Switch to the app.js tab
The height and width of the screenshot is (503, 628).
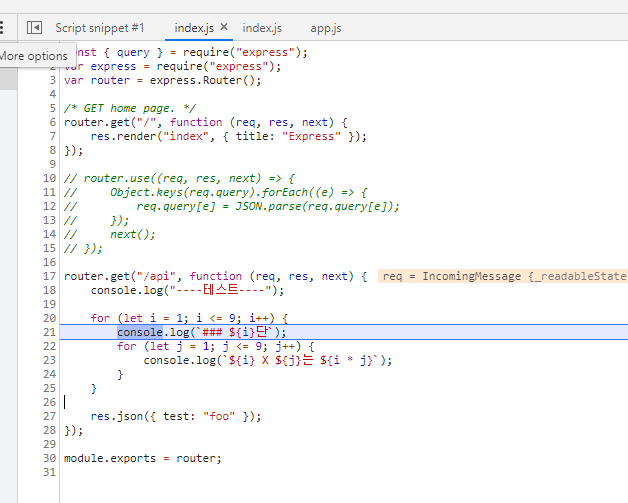click(326, 28)
